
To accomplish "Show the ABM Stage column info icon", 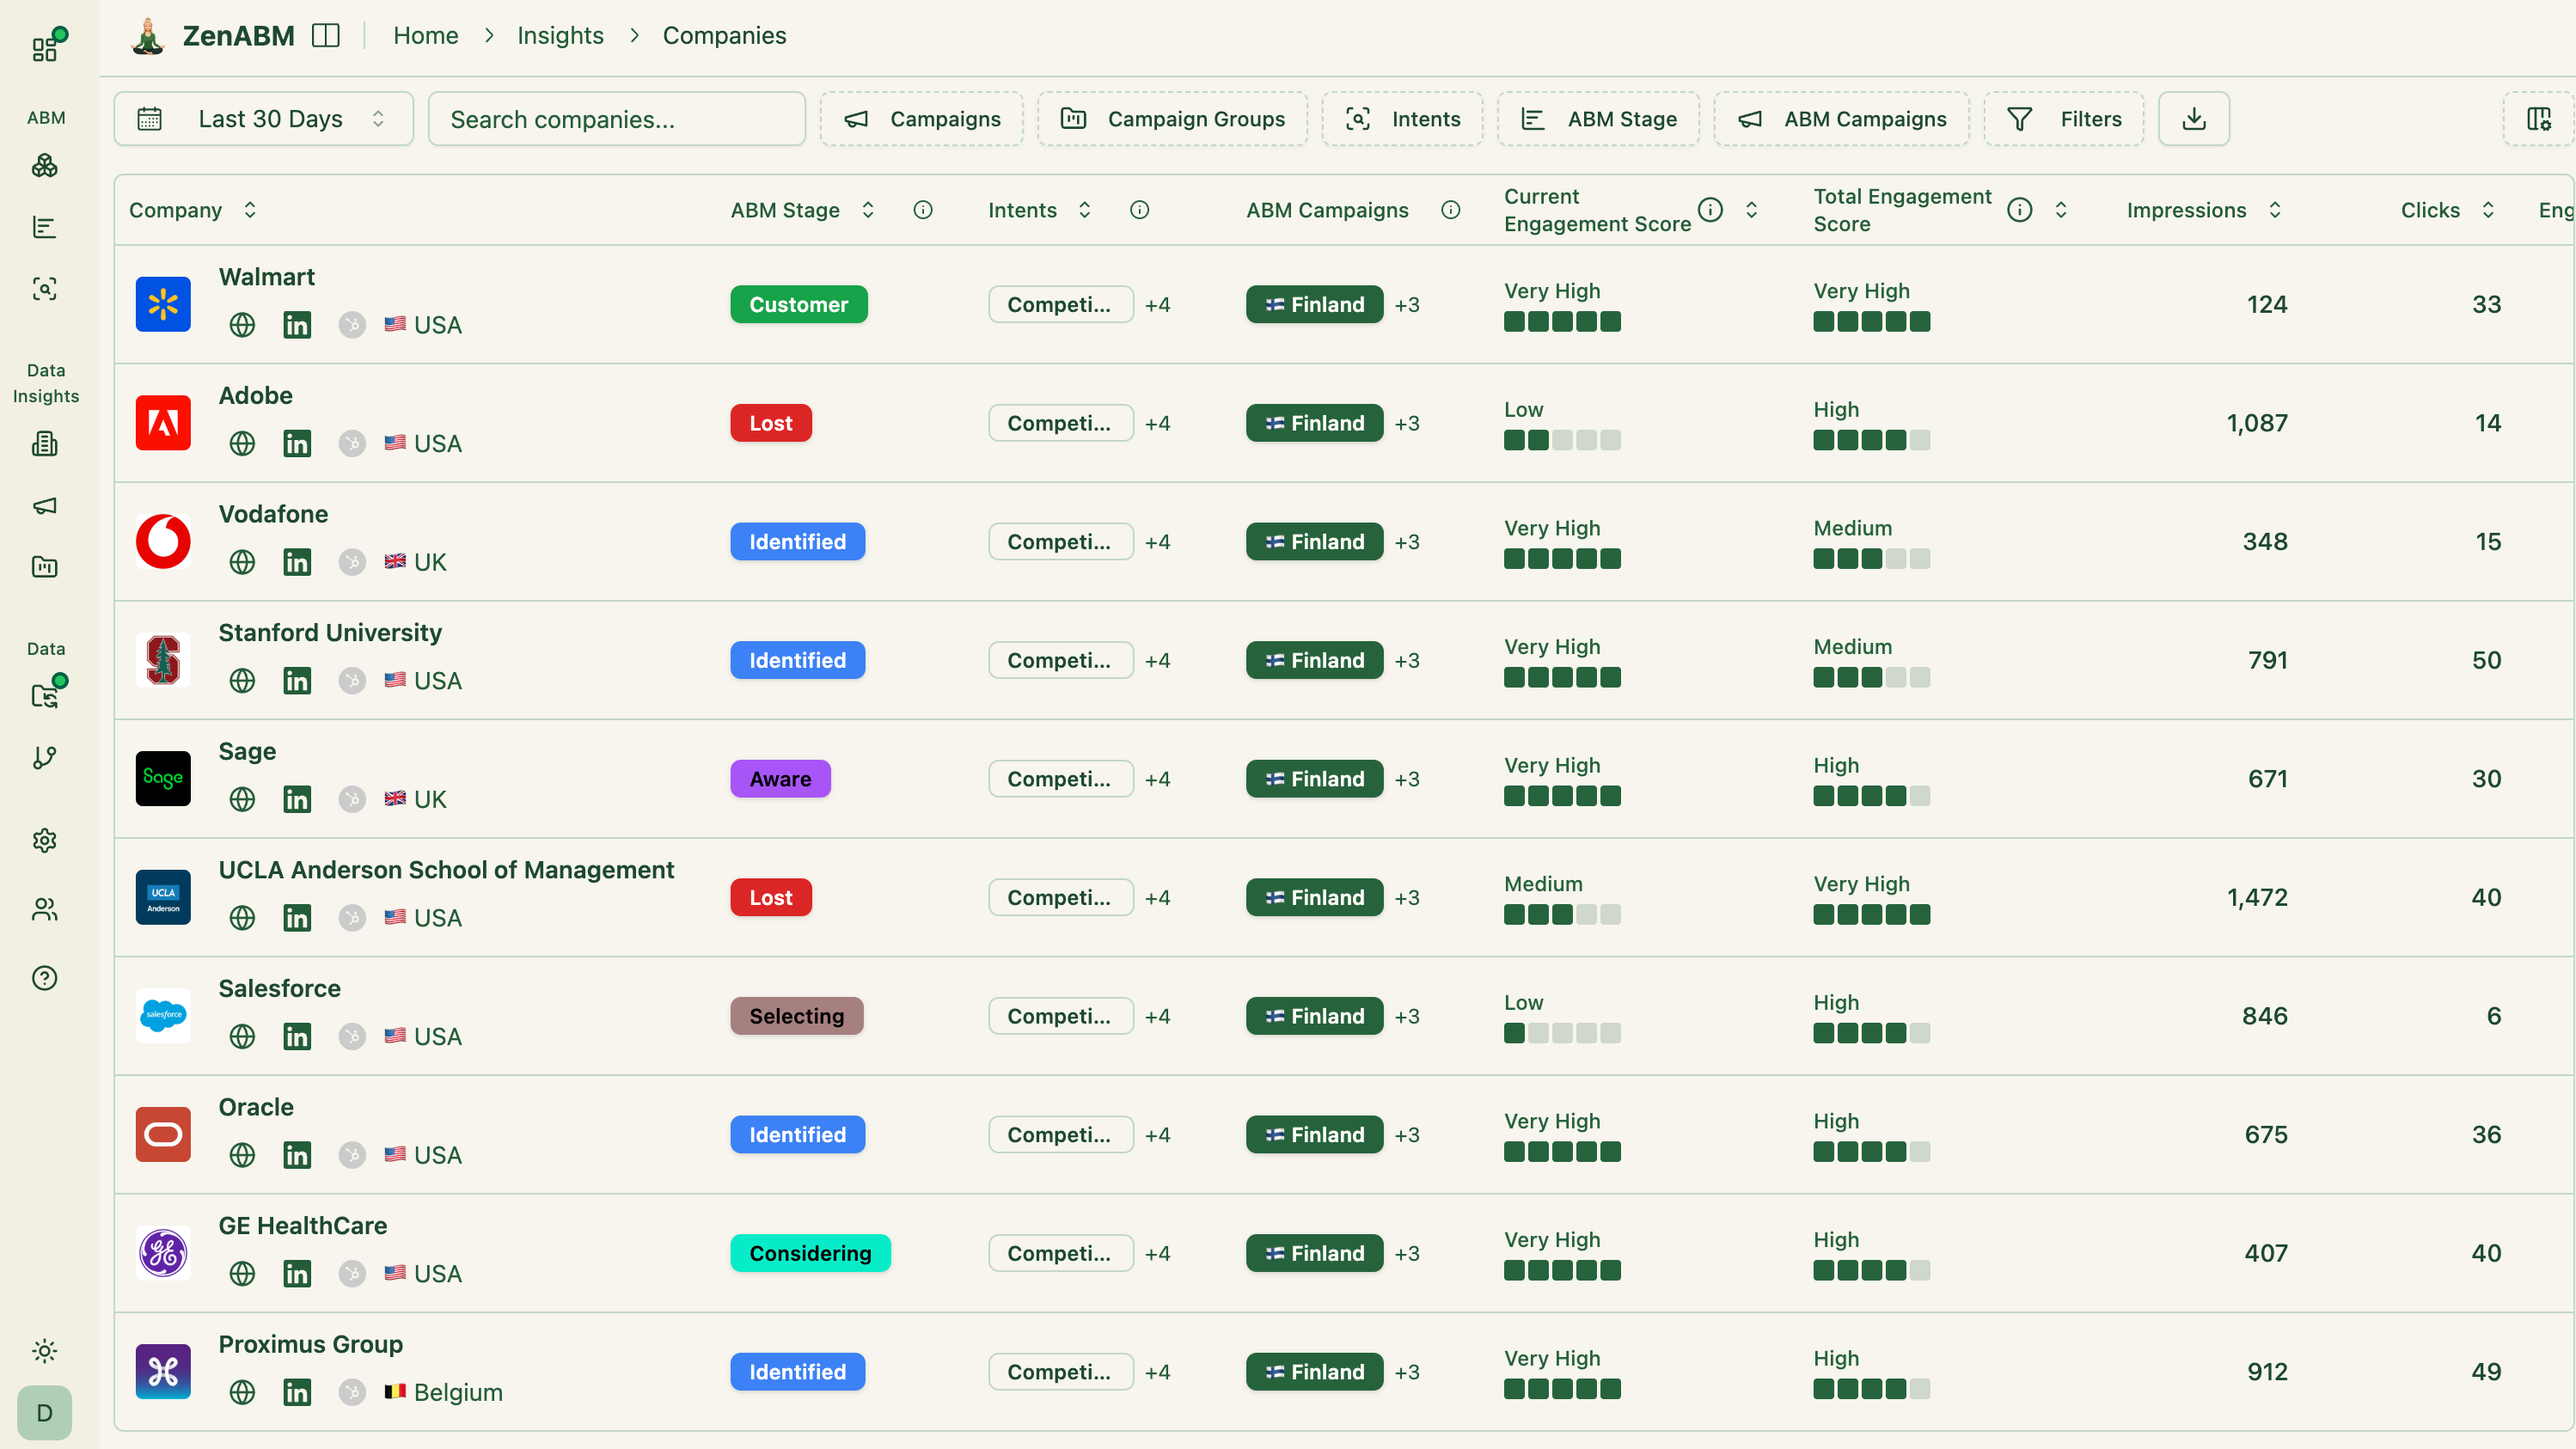I will (923, 210).
